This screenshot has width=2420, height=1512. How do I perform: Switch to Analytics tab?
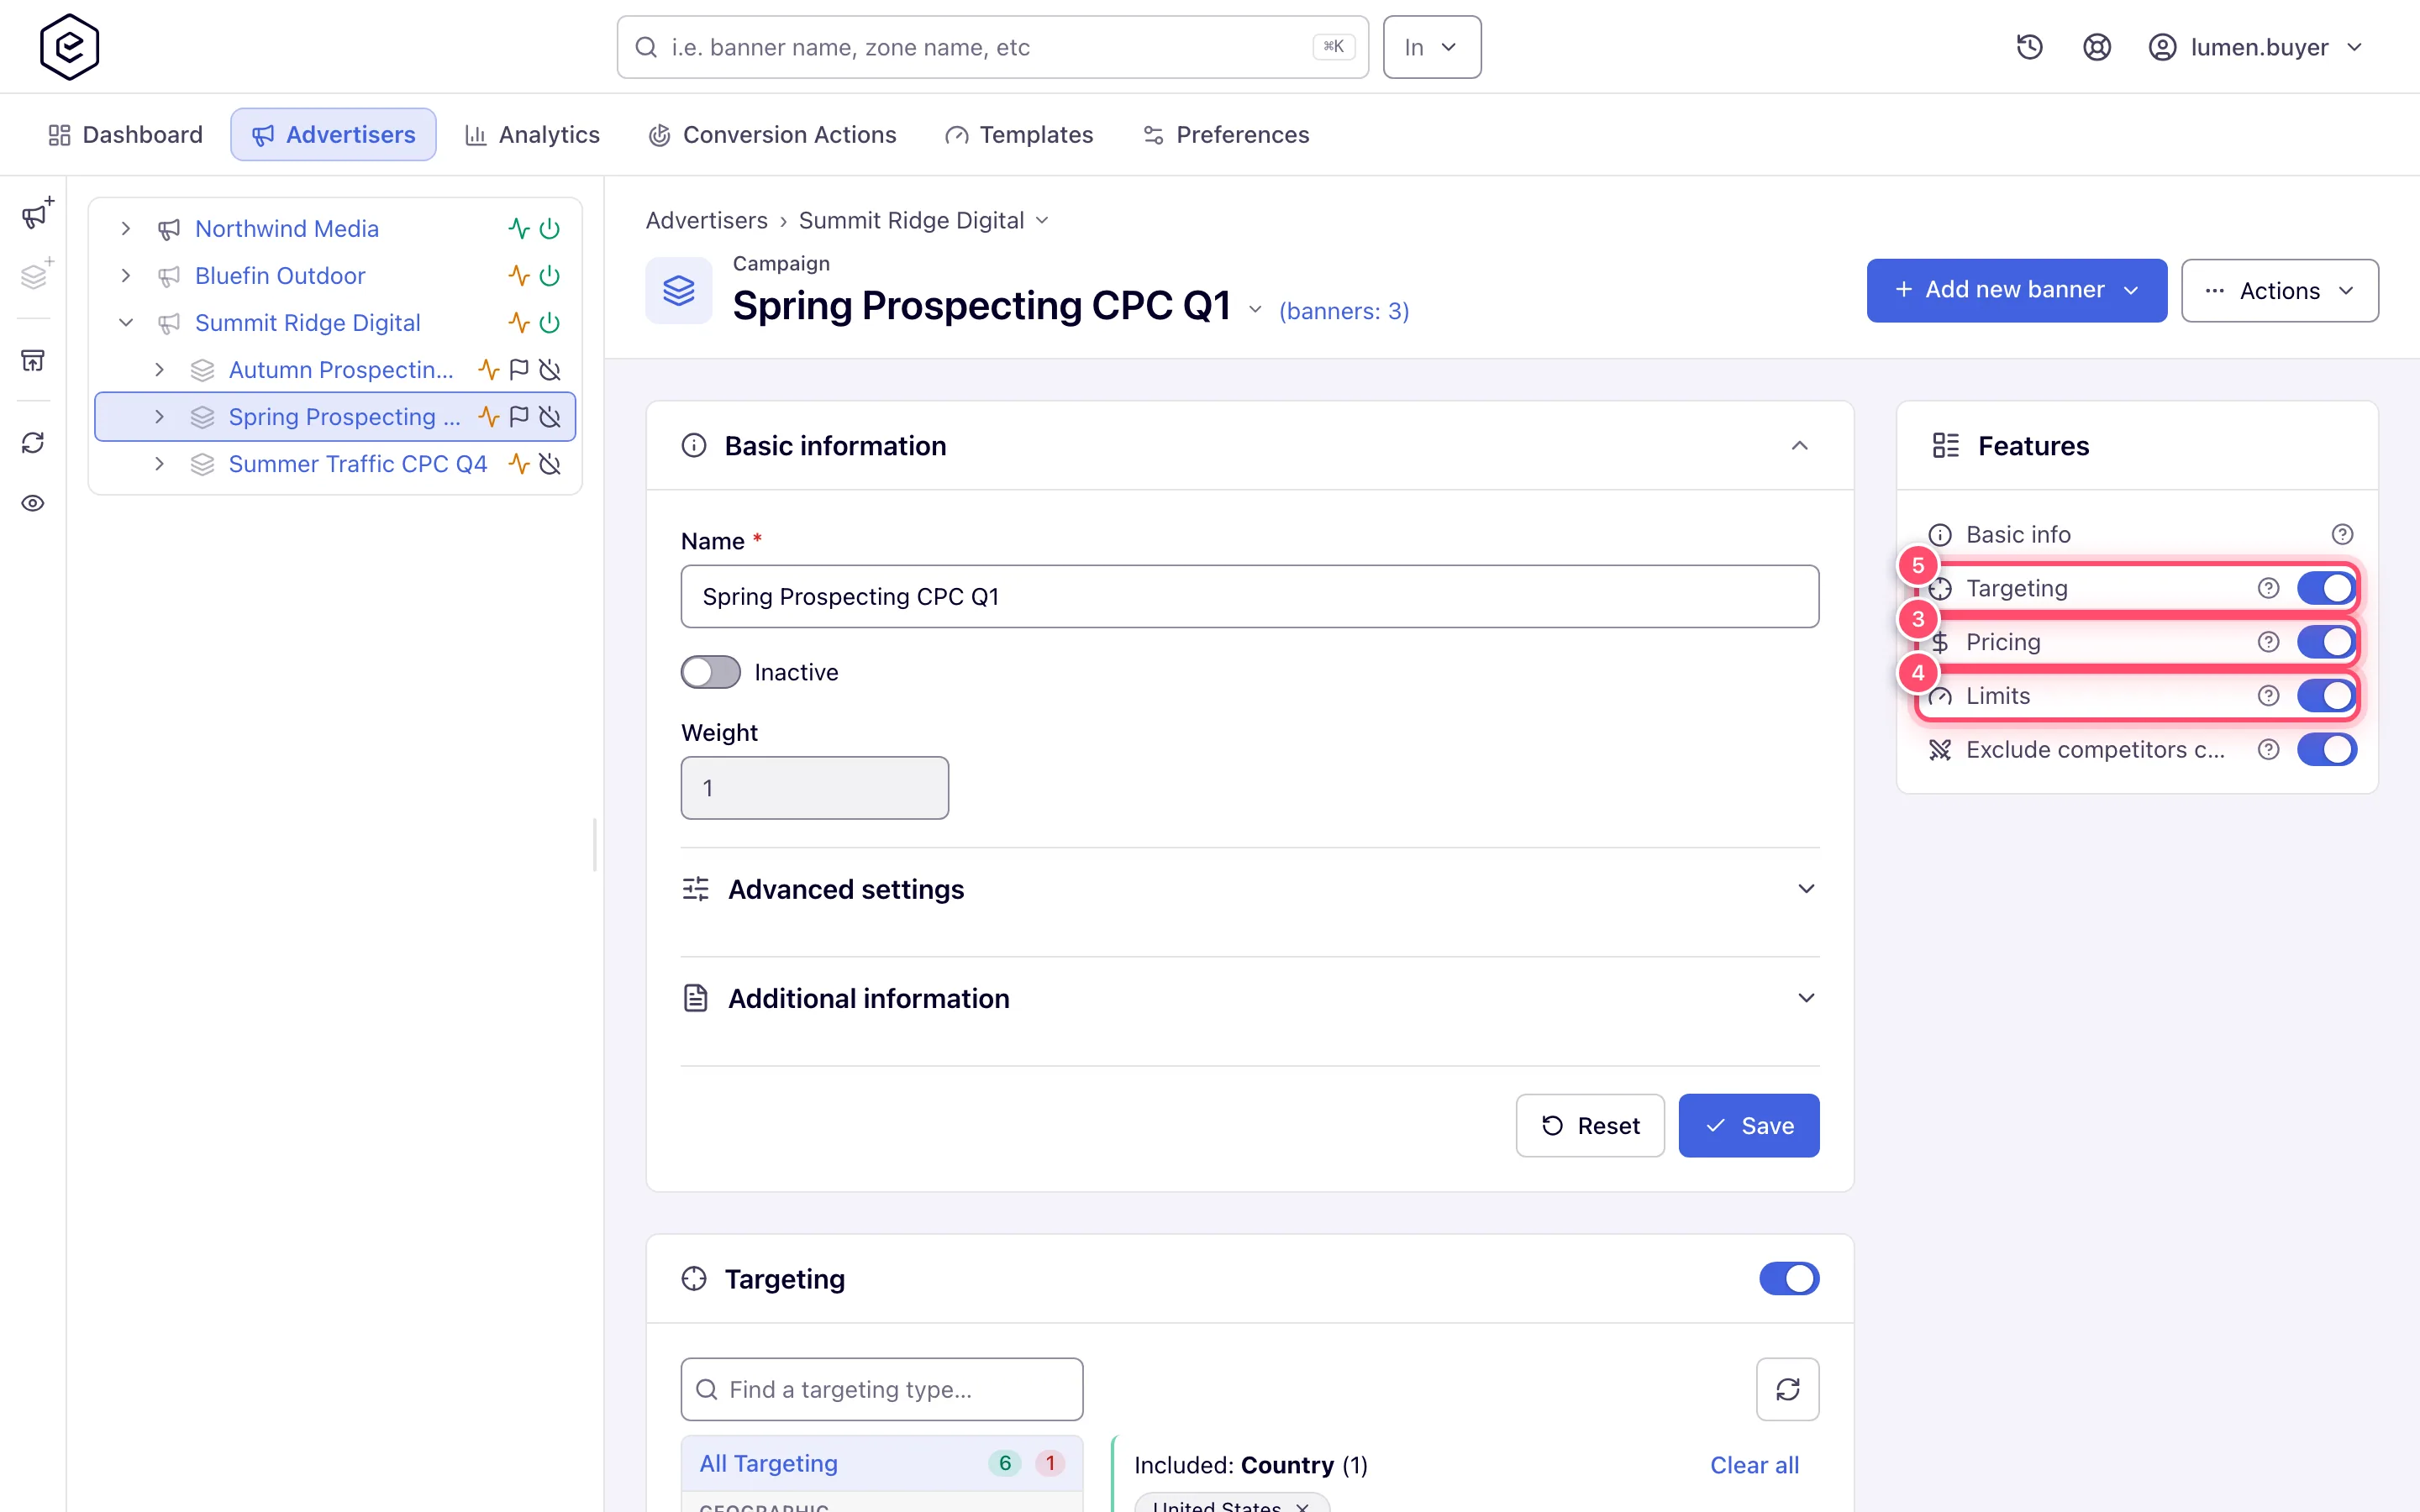click(532, 135)
